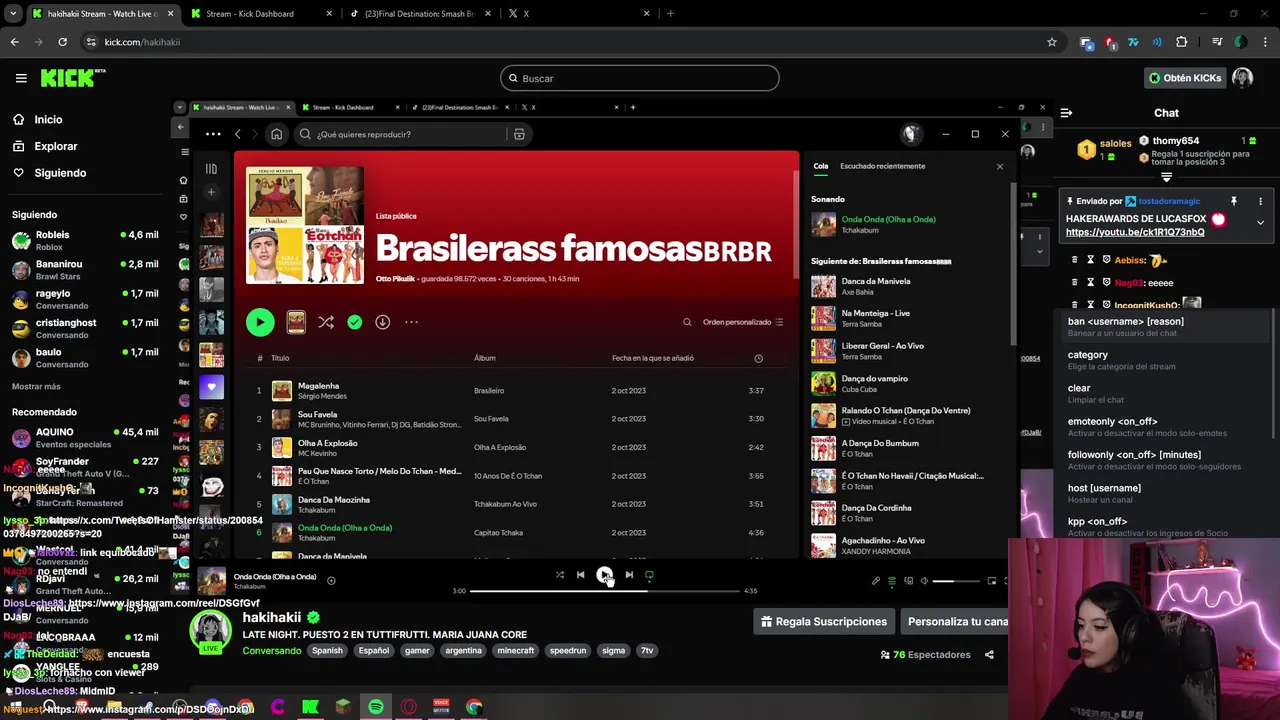Open the youtu.be link in pinned message
The width and height of the screenshot is (1280, 720).
click(1135, 232)
